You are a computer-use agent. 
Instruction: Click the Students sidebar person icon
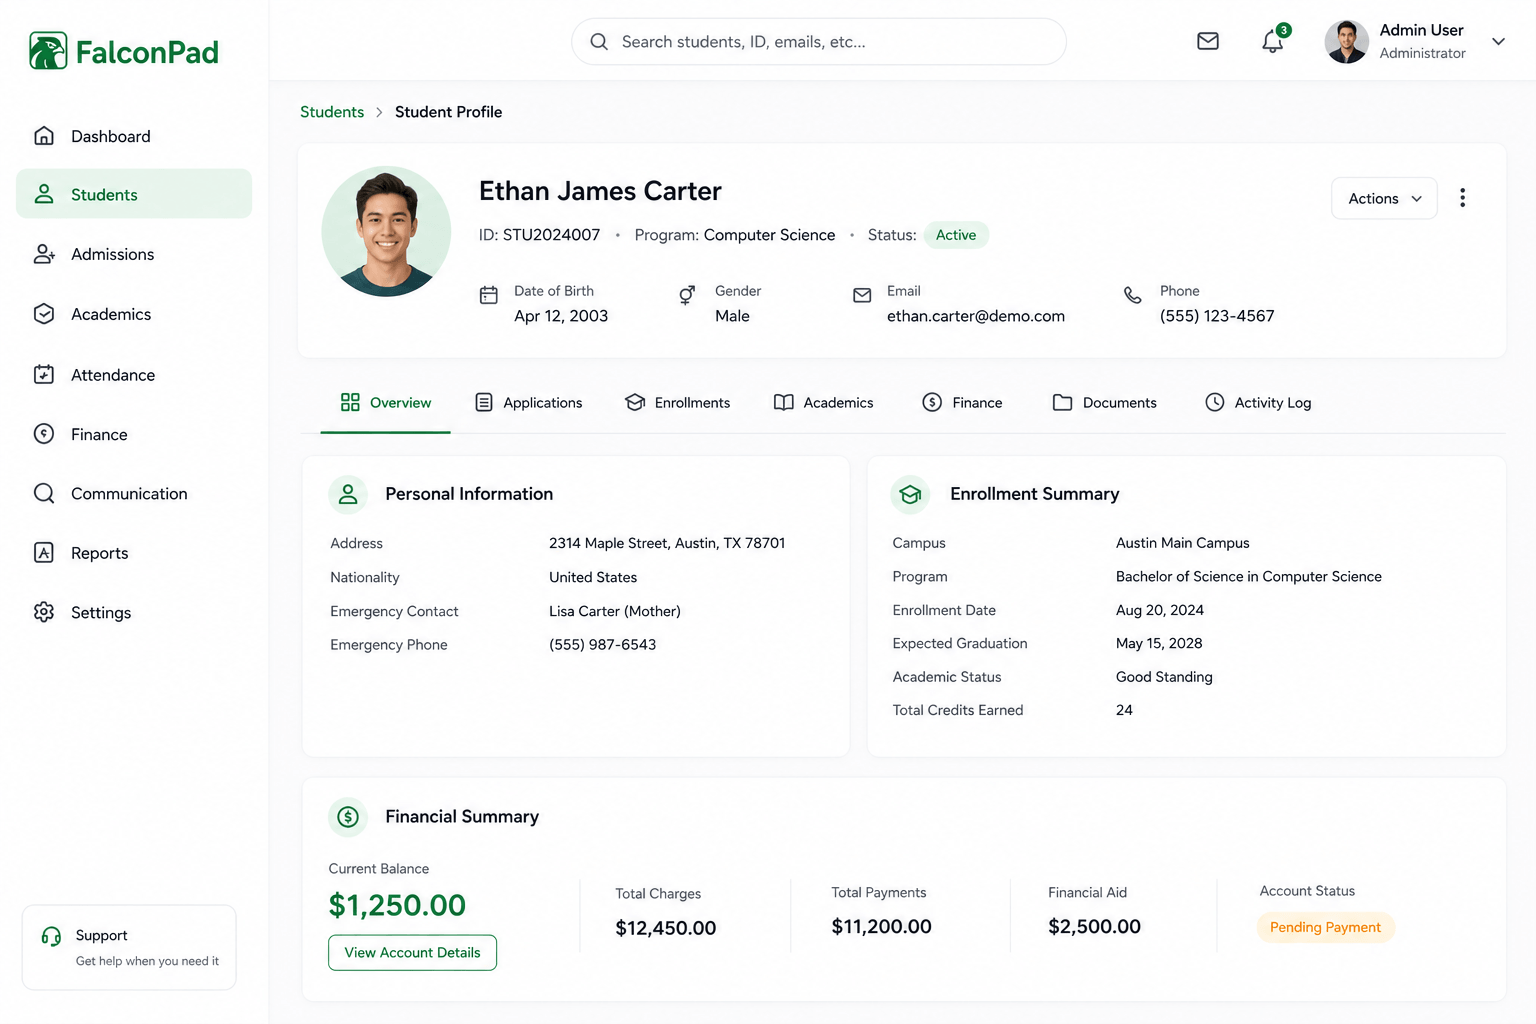44,194
